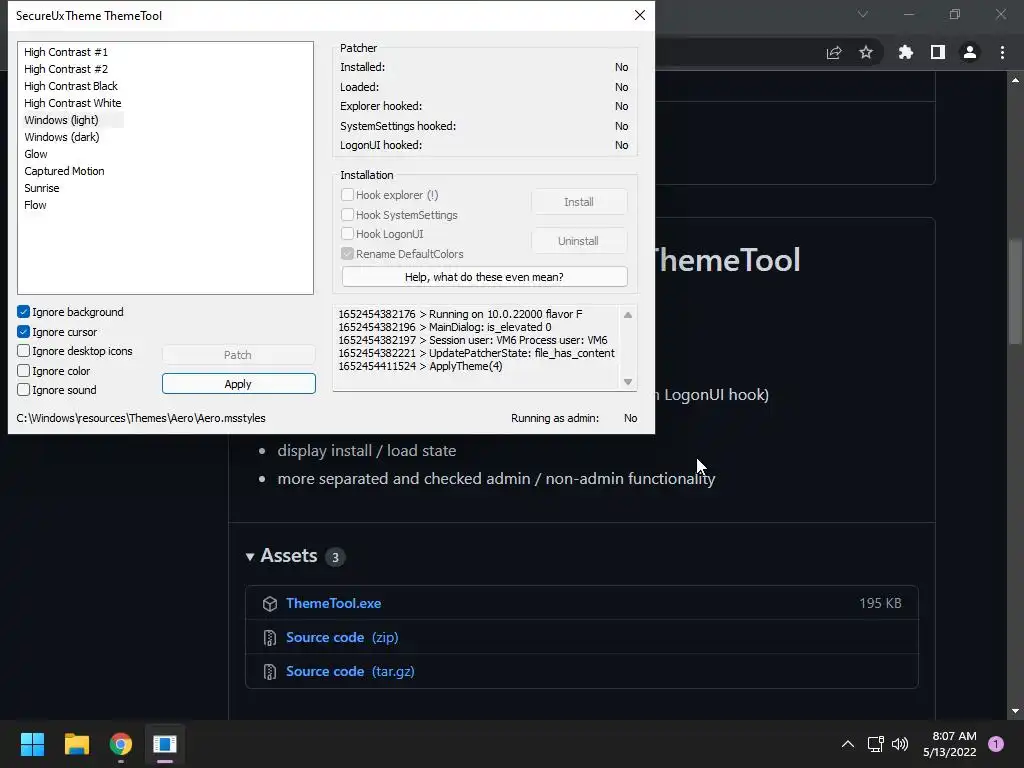Download Source code (tar.gz) link

(x=350, y=671)
